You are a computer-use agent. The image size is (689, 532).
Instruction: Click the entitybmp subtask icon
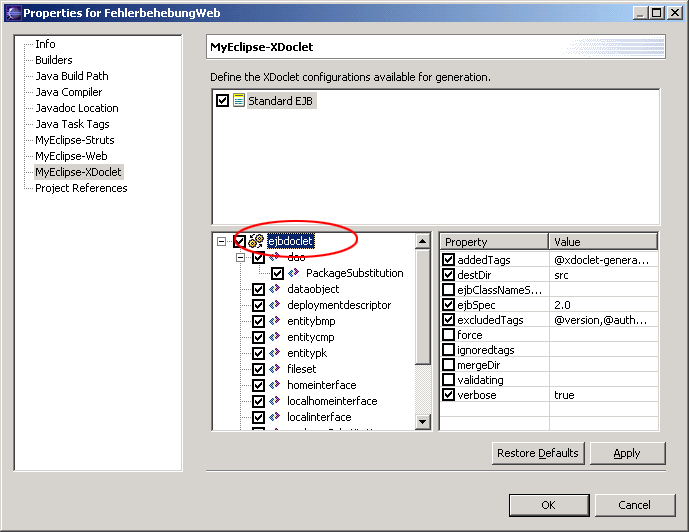point(274,321)
